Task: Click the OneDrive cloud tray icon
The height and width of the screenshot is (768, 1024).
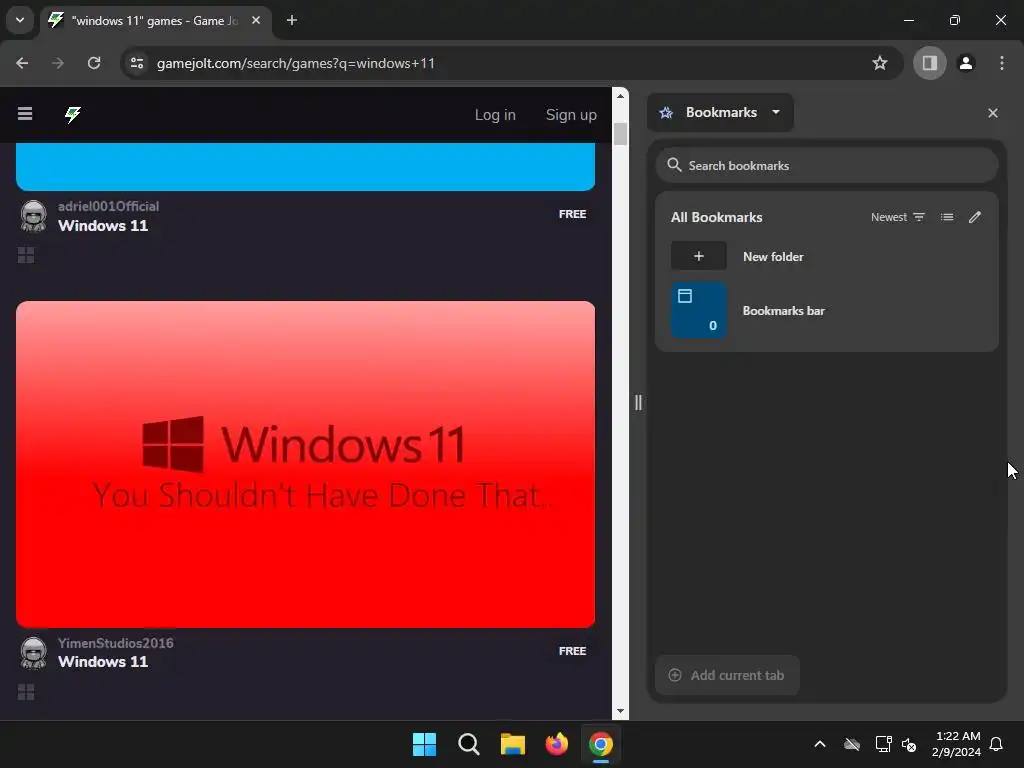Action: click(x=852, y=744)
